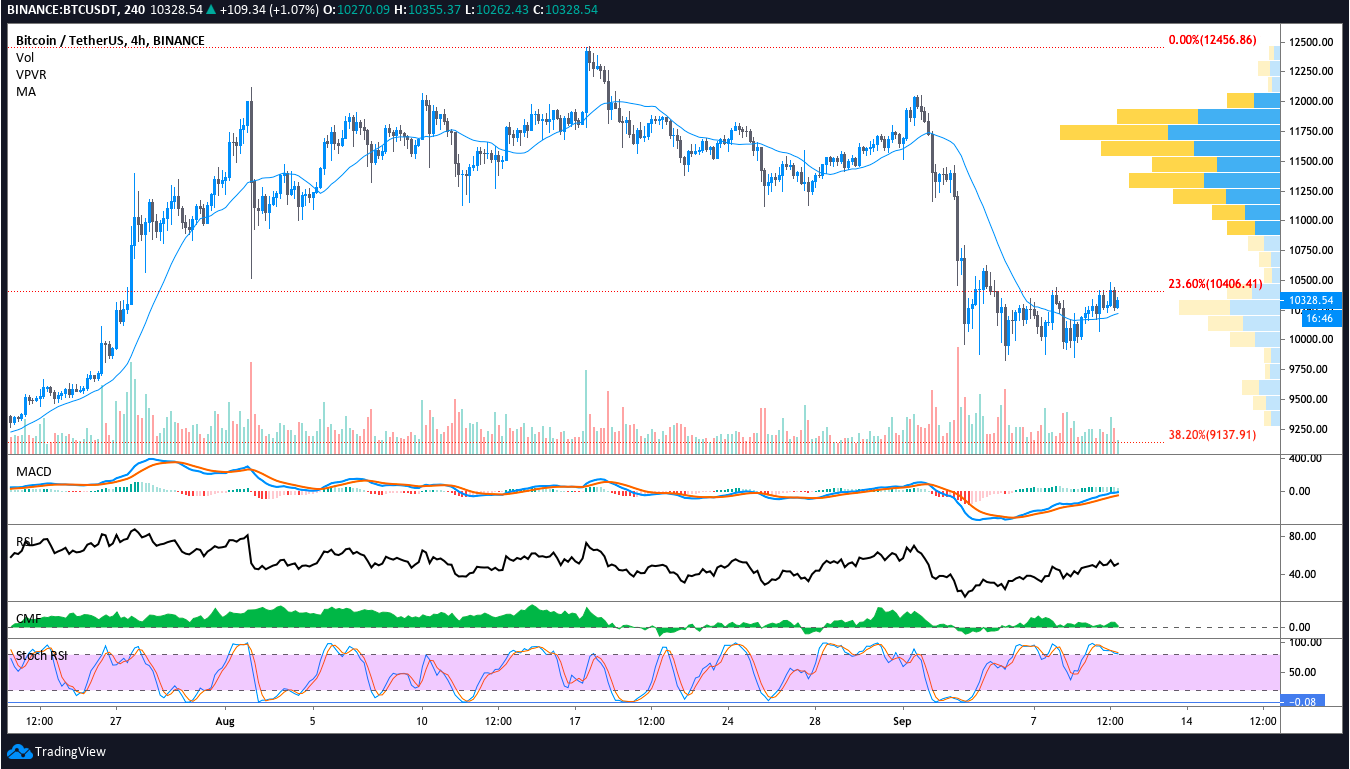Screen dimensions: 1350x769
Task: Click the 10500.00 price axis label
Action: click(1311, 280)
